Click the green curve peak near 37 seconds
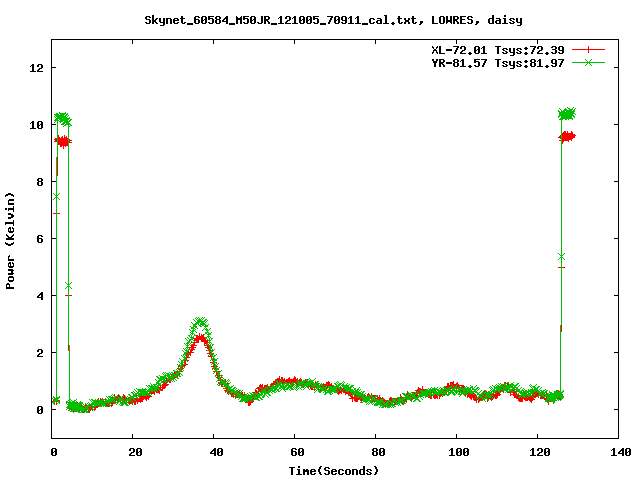 pyautogui.click(x=200, y=323)
